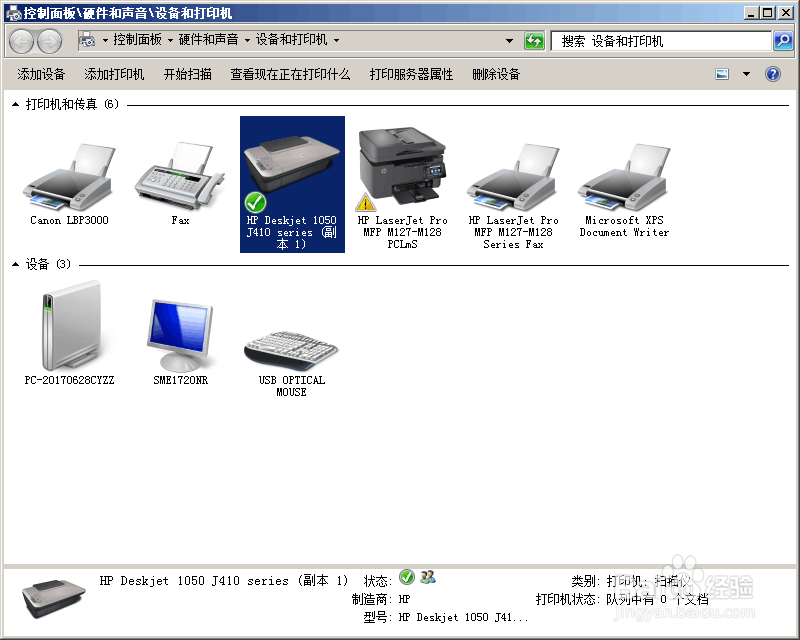Select the SME1720NR monitor icon

180,335
